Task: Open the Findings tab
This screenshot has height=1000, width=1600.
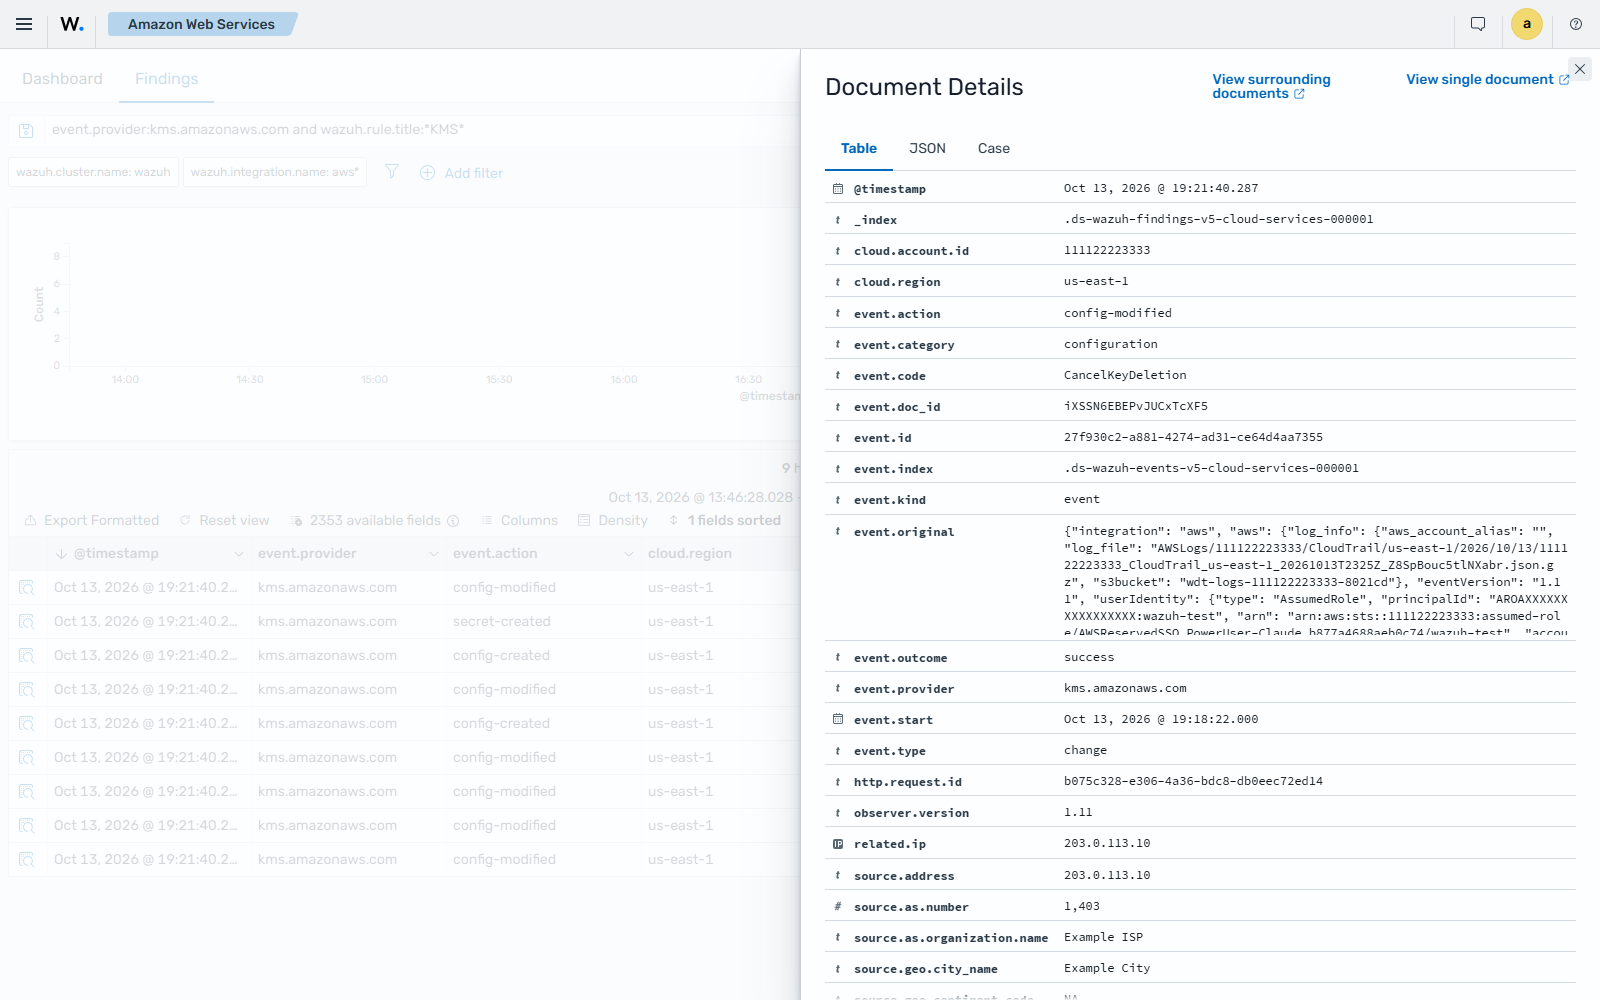Action: (167, 79)
